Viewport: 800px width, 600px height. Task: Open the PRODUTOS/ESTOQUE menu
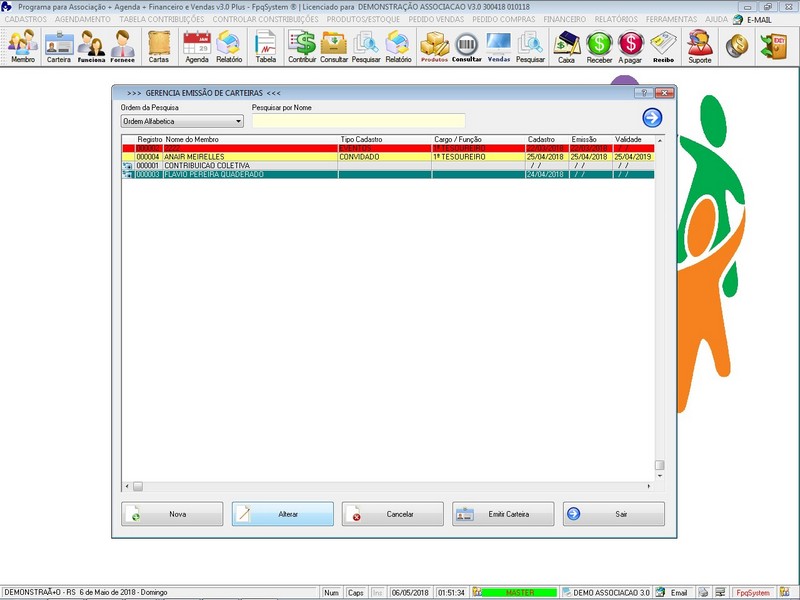(363, 19)
